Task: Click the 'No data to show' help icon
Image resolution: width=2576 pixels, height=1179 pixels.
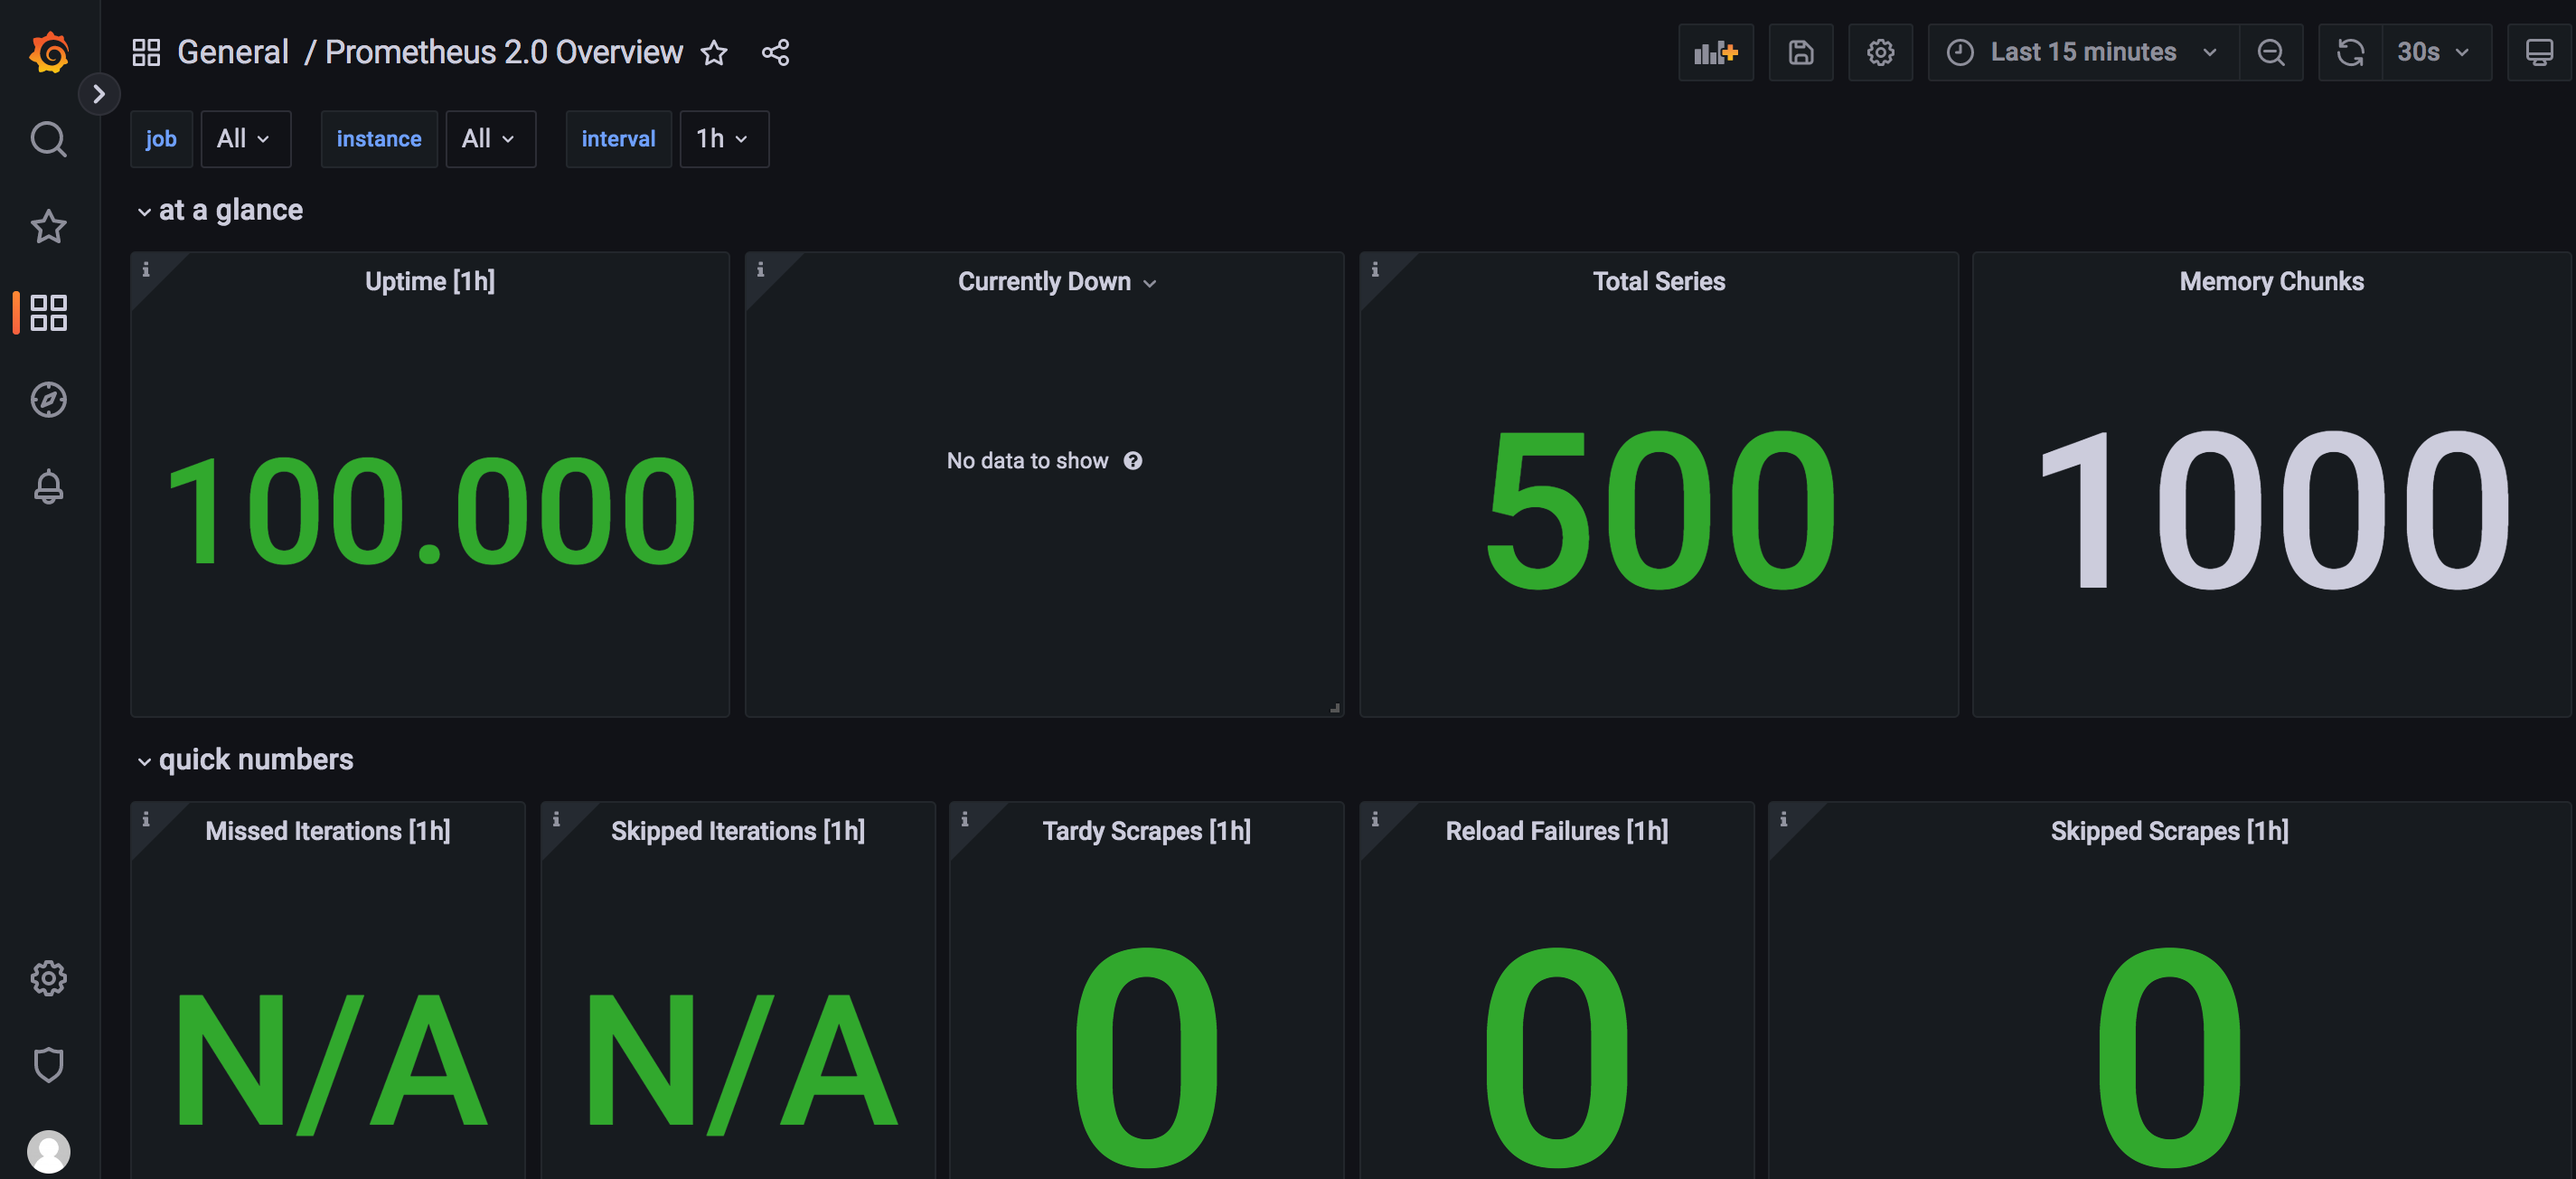Action: click(1132, 461)
